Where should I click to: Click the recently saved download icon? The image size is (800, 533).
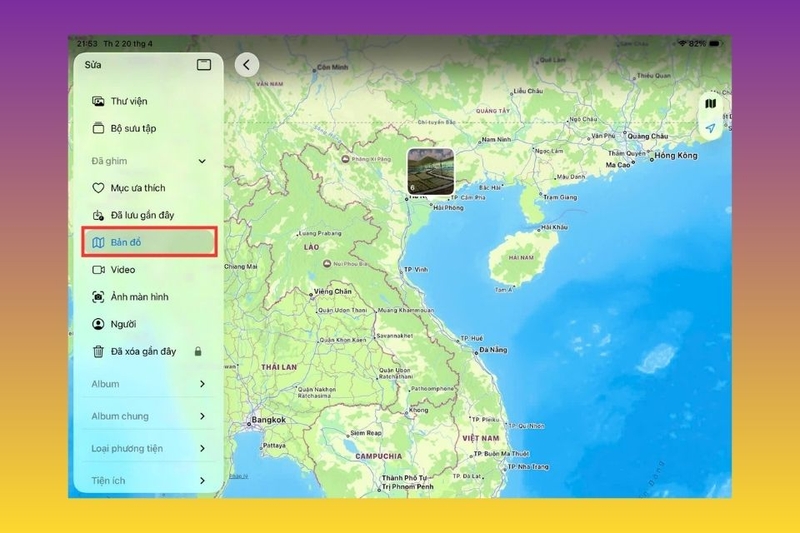[x=98, y=215]
